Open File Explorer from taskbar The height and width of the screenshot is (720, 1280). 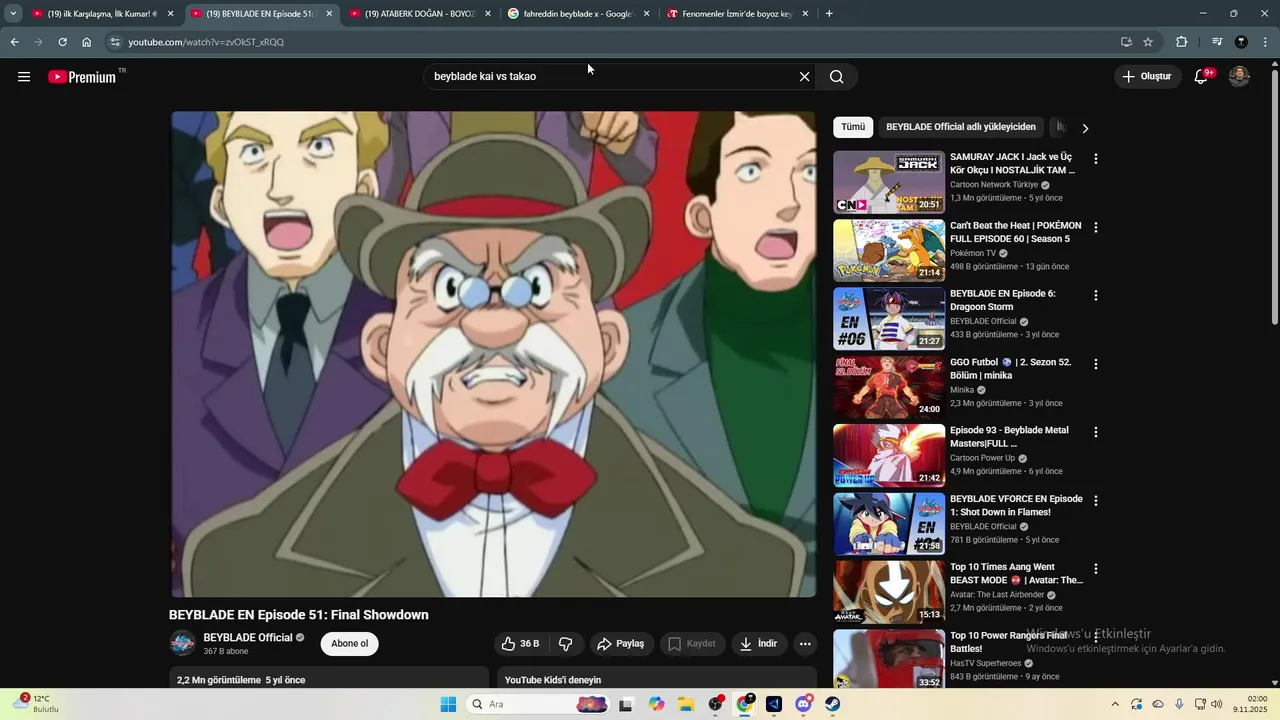point(686,704)
